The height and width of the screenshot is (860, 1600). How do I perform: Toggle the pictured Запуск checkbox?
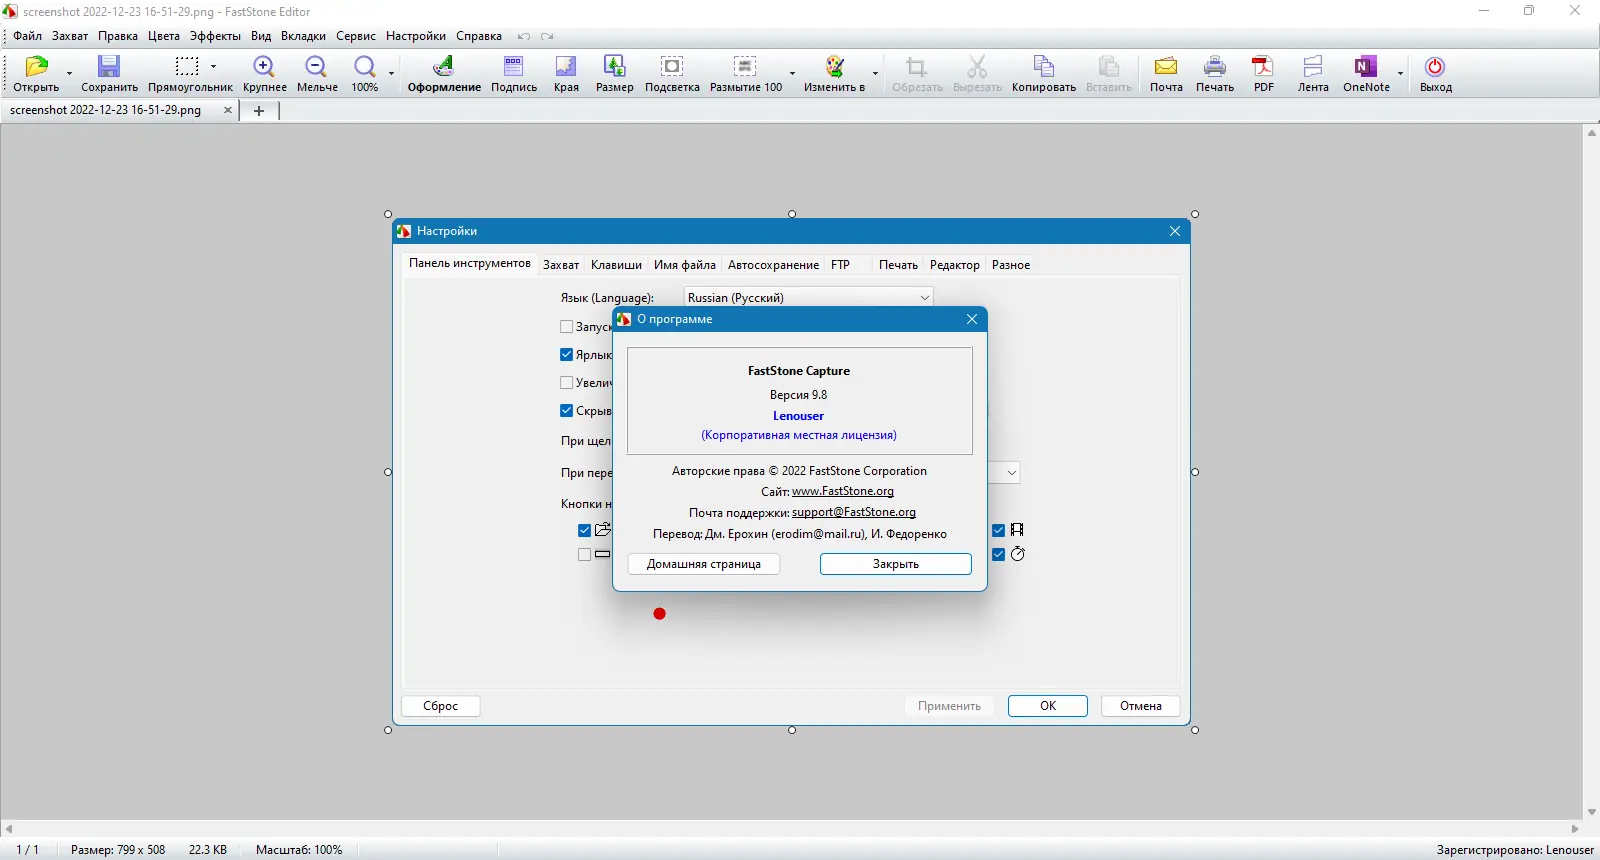pos(567,327)
